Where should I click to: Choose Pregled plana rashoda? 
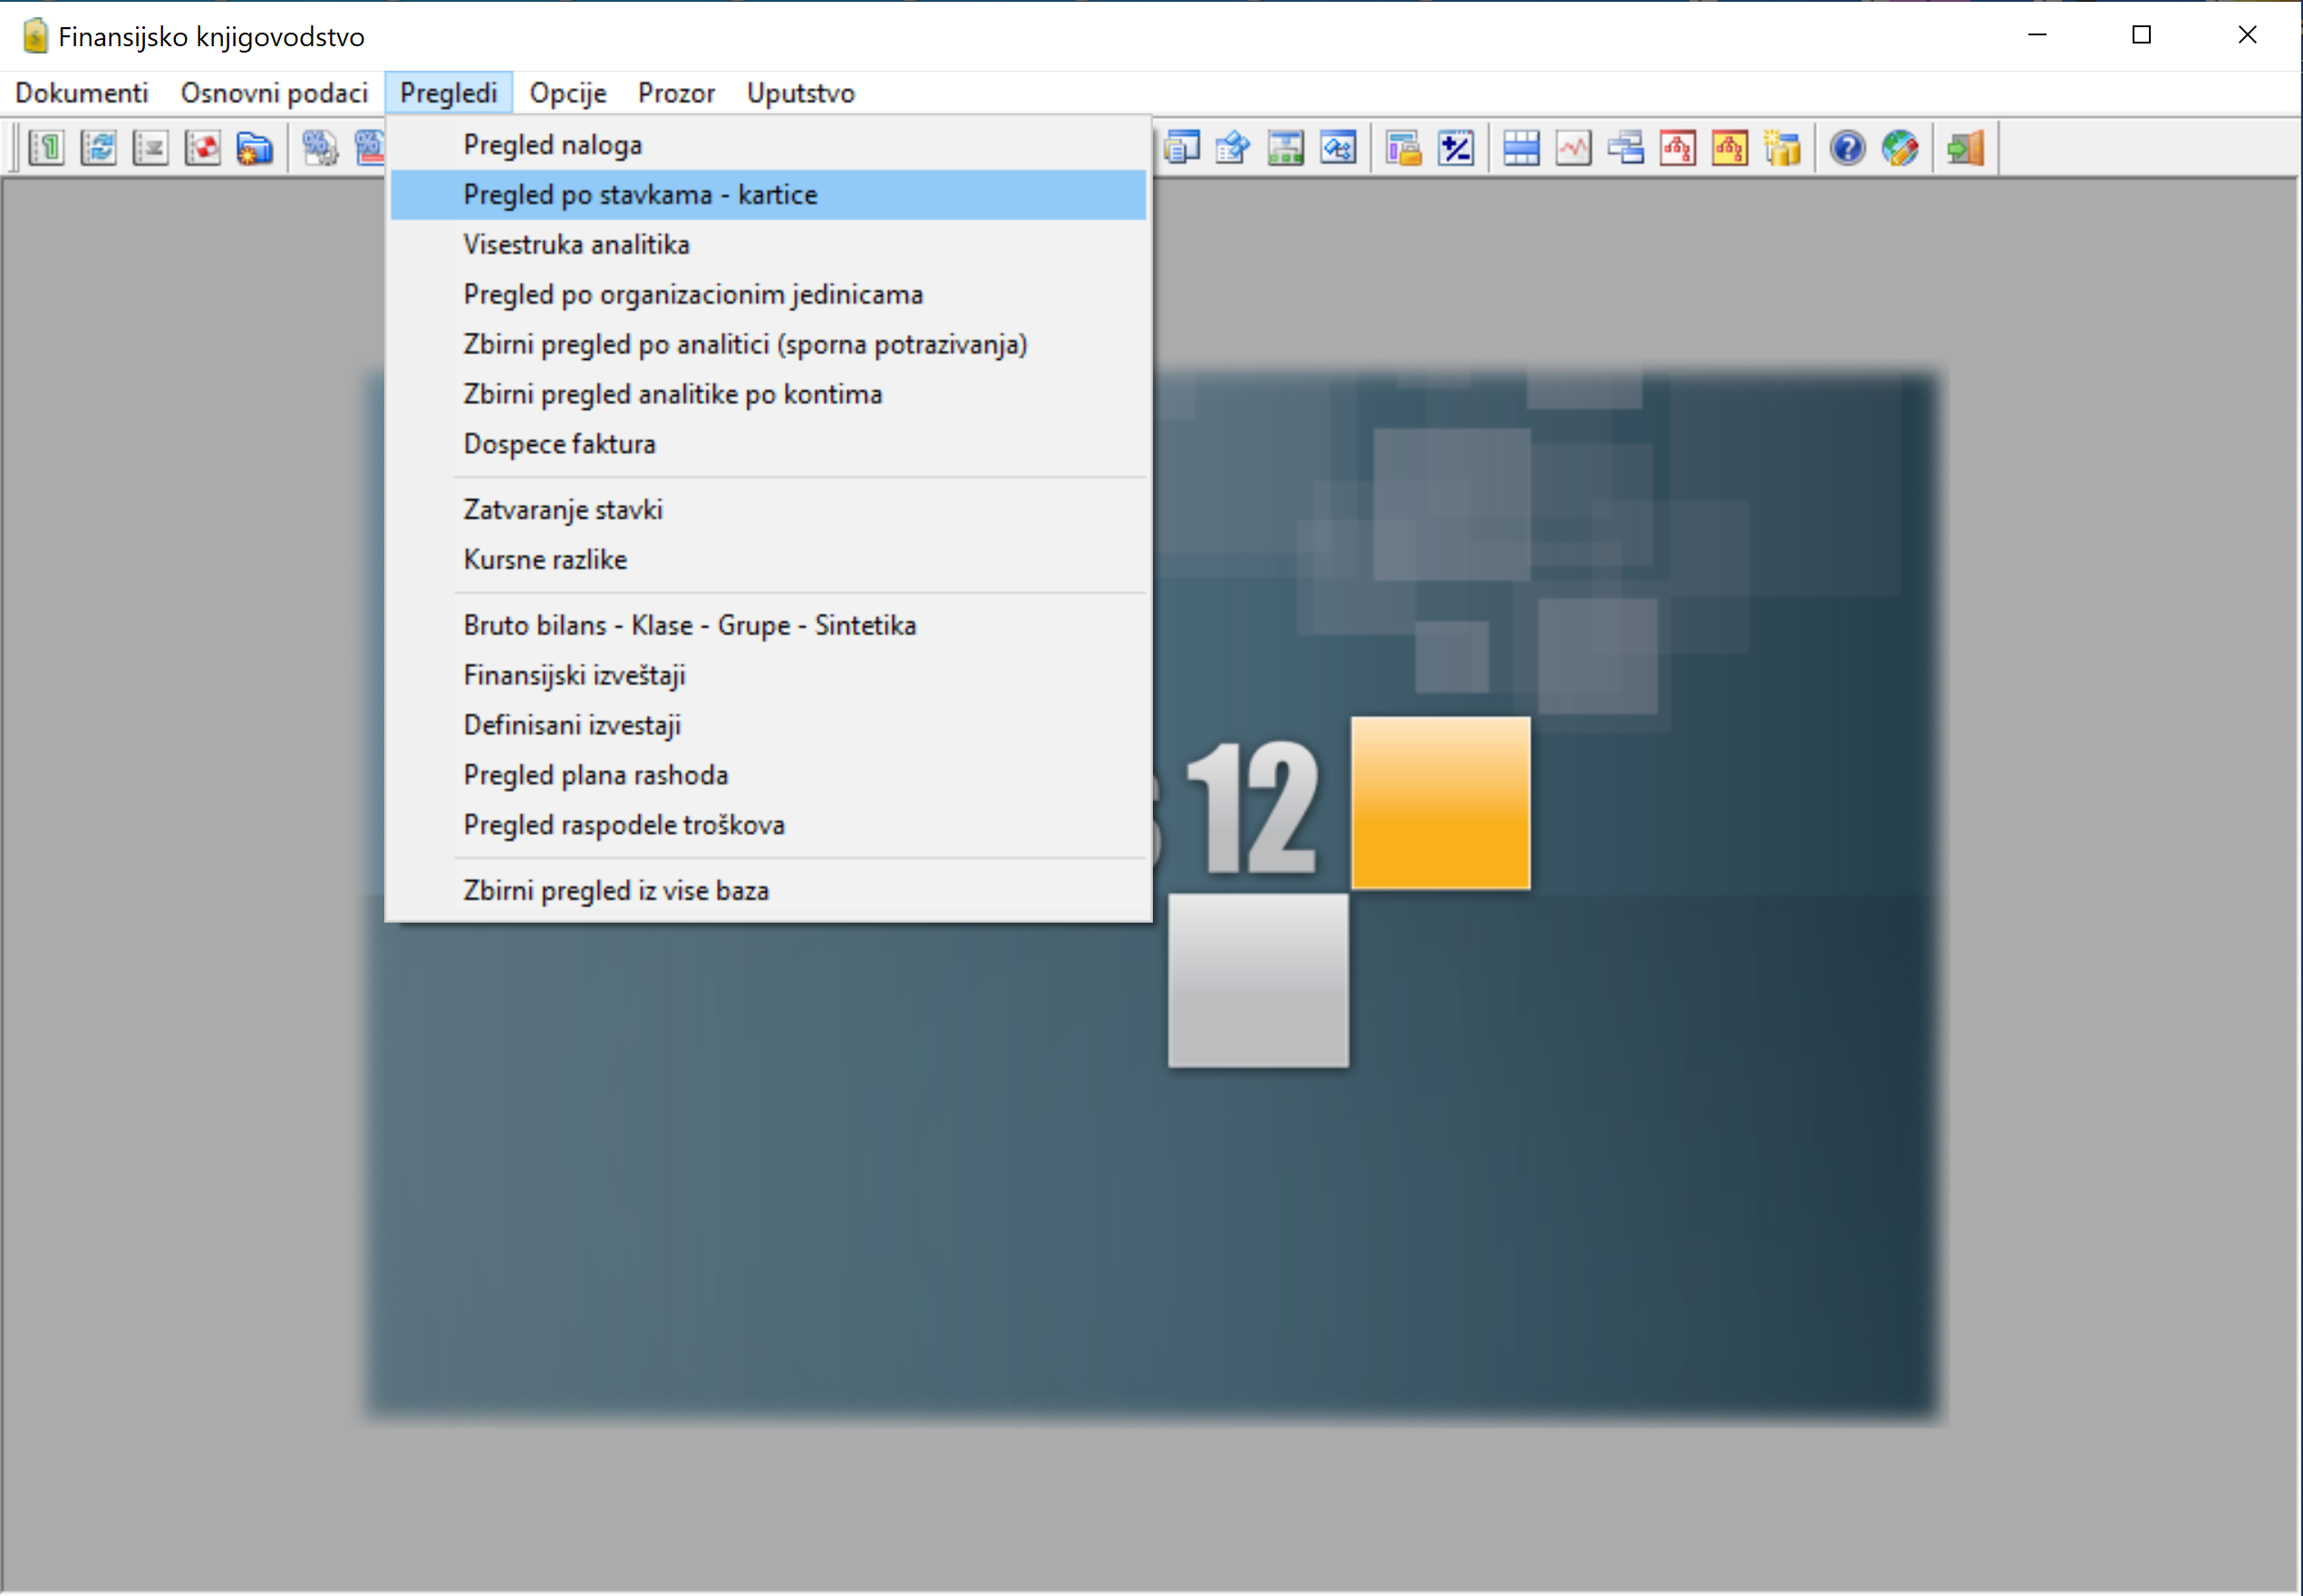pos(768,776)
